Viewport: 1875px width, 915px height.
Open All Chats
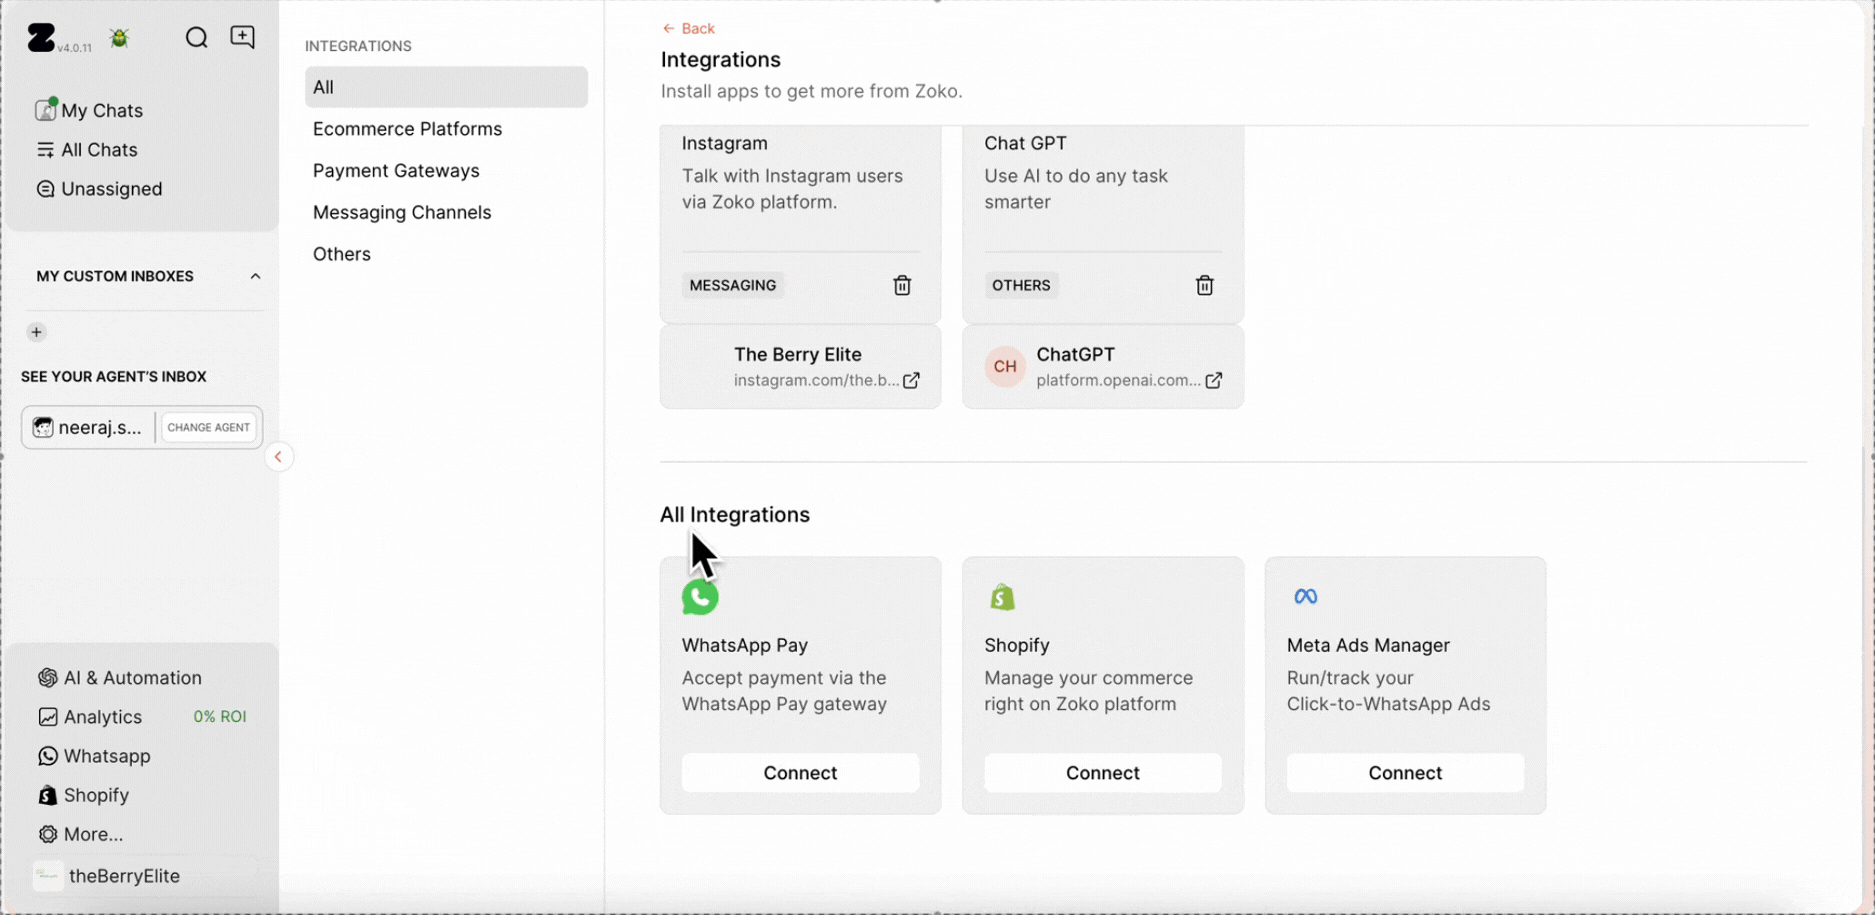click(87, 150)
